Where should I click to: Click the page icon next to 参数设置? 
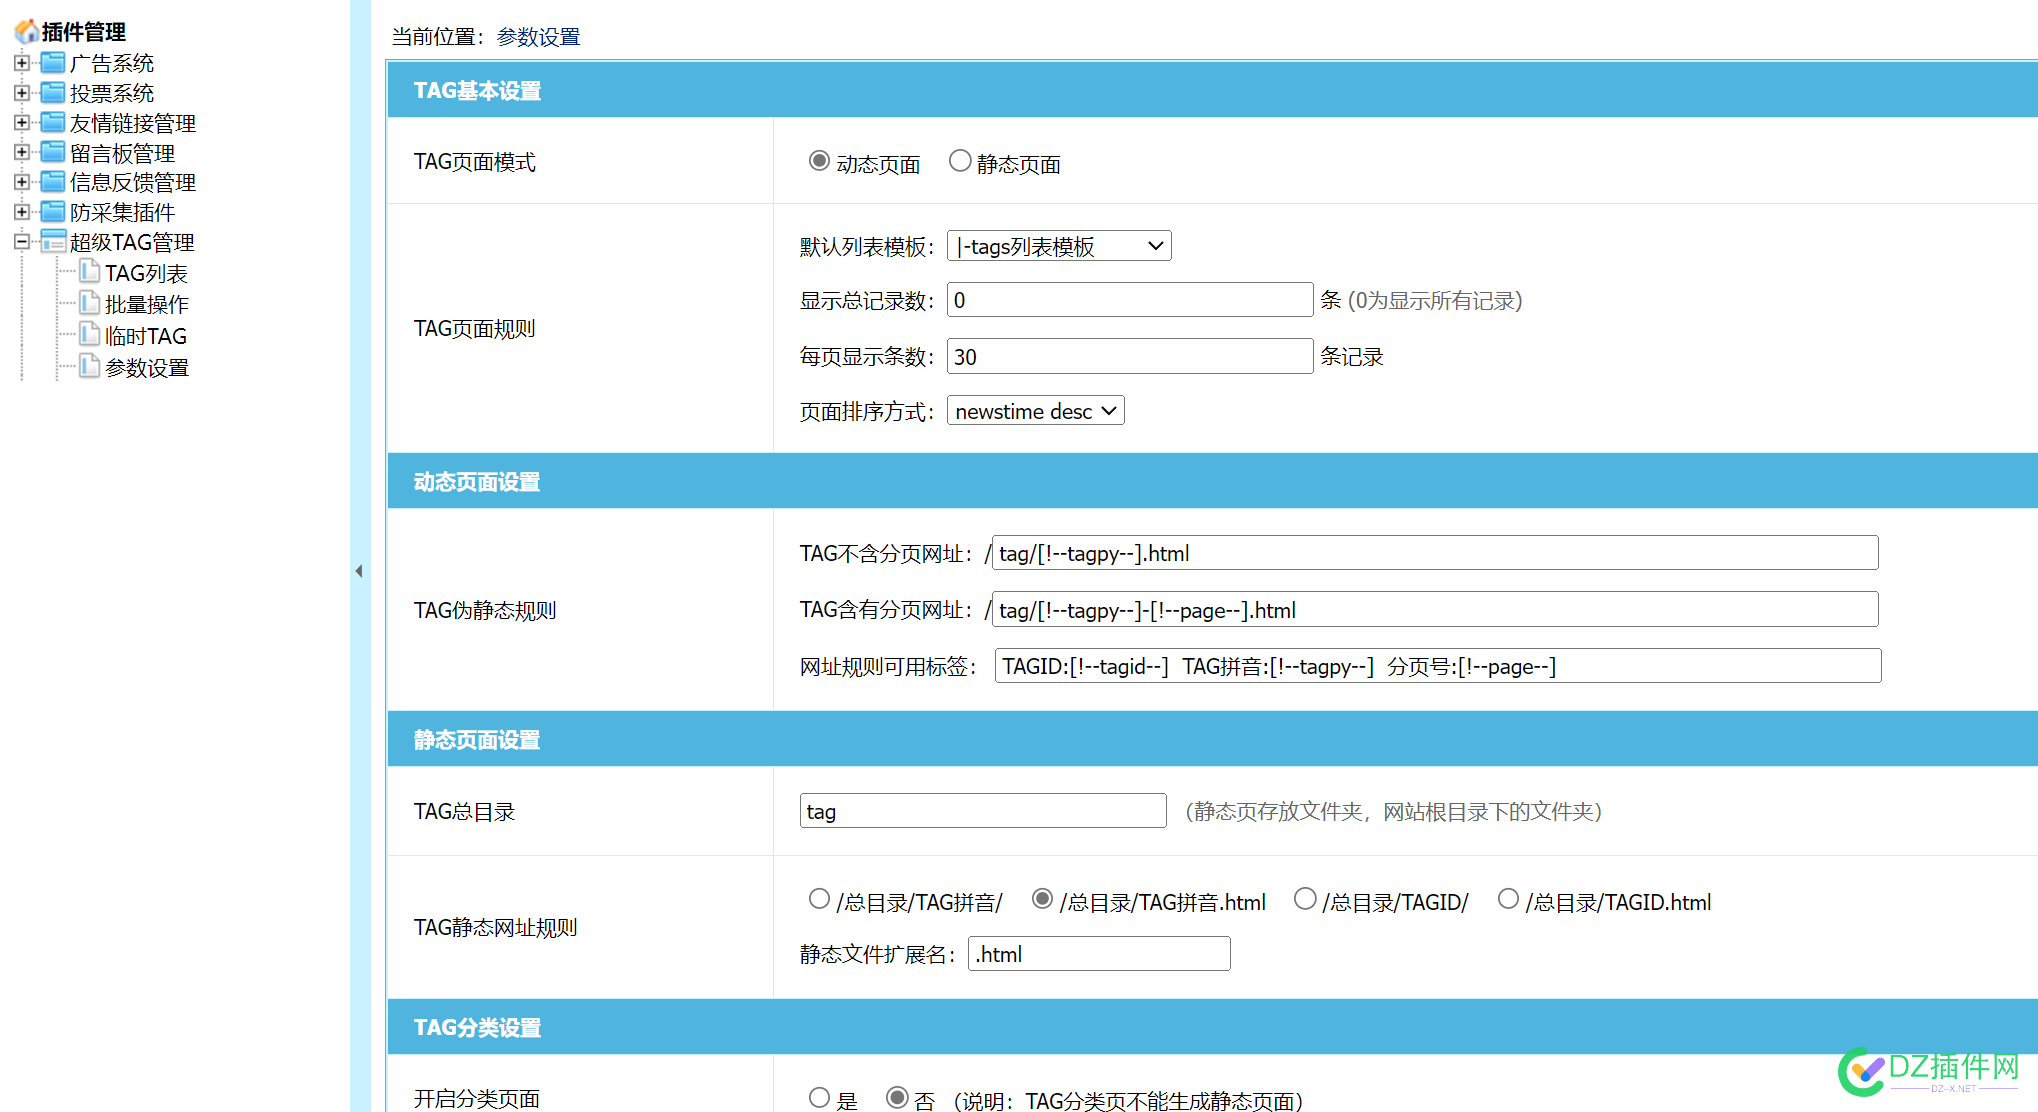[x=90, y=367]
